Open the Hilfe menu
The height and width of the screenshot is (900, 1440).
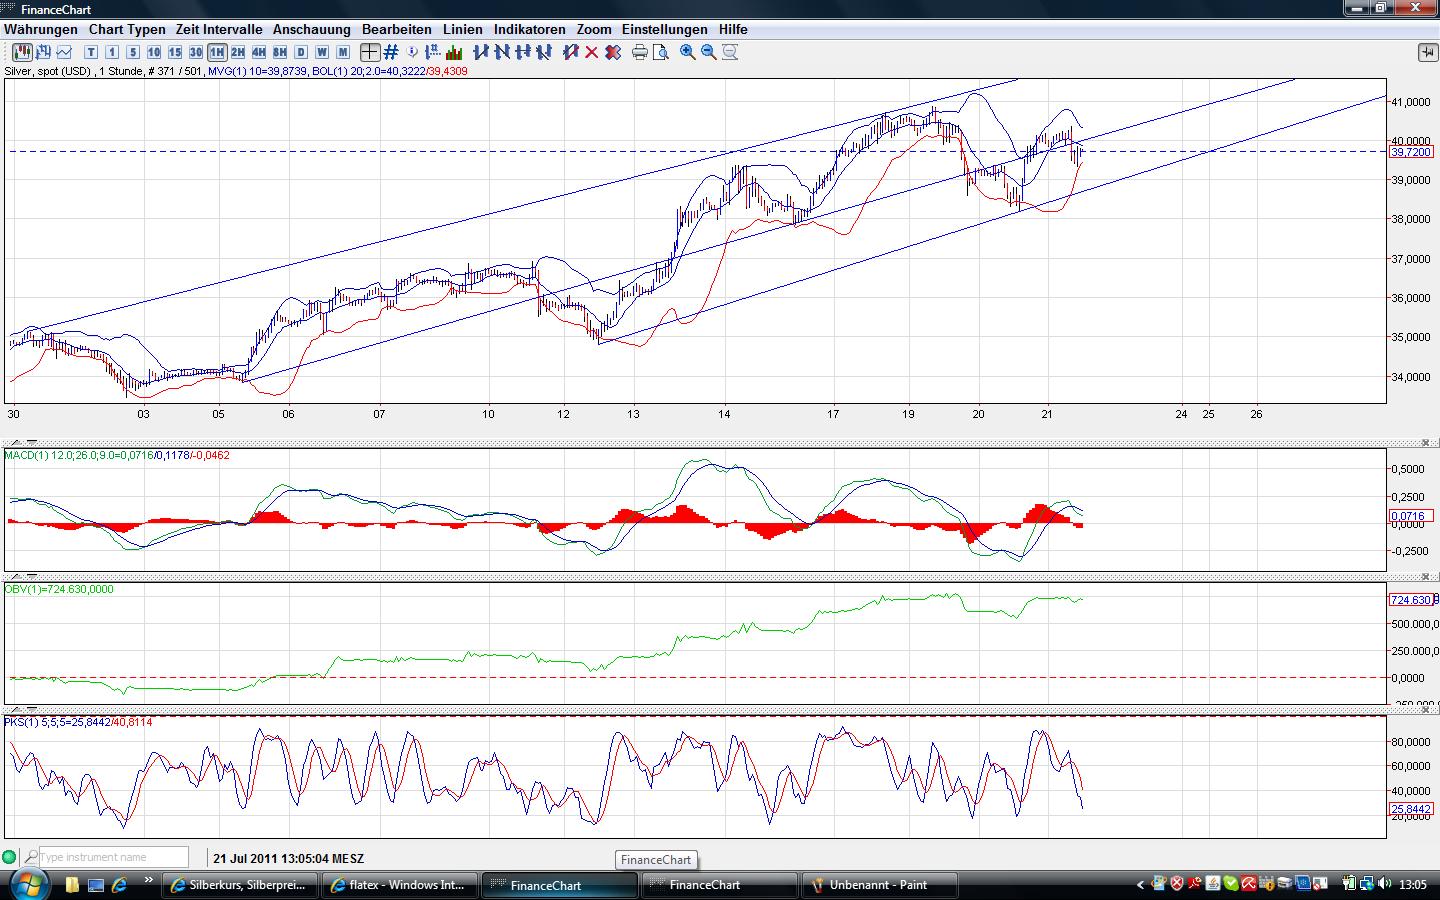[733, 30]
